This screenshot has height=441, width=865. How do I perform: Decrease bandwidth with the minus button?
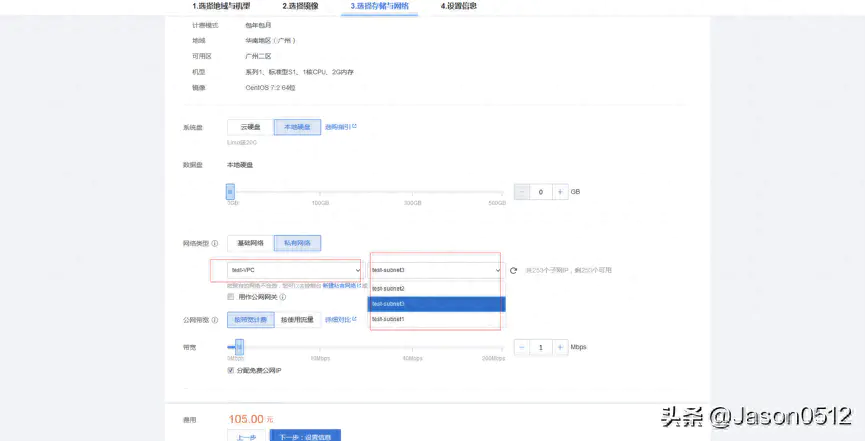pyautogui.click(x=521, y=347)
